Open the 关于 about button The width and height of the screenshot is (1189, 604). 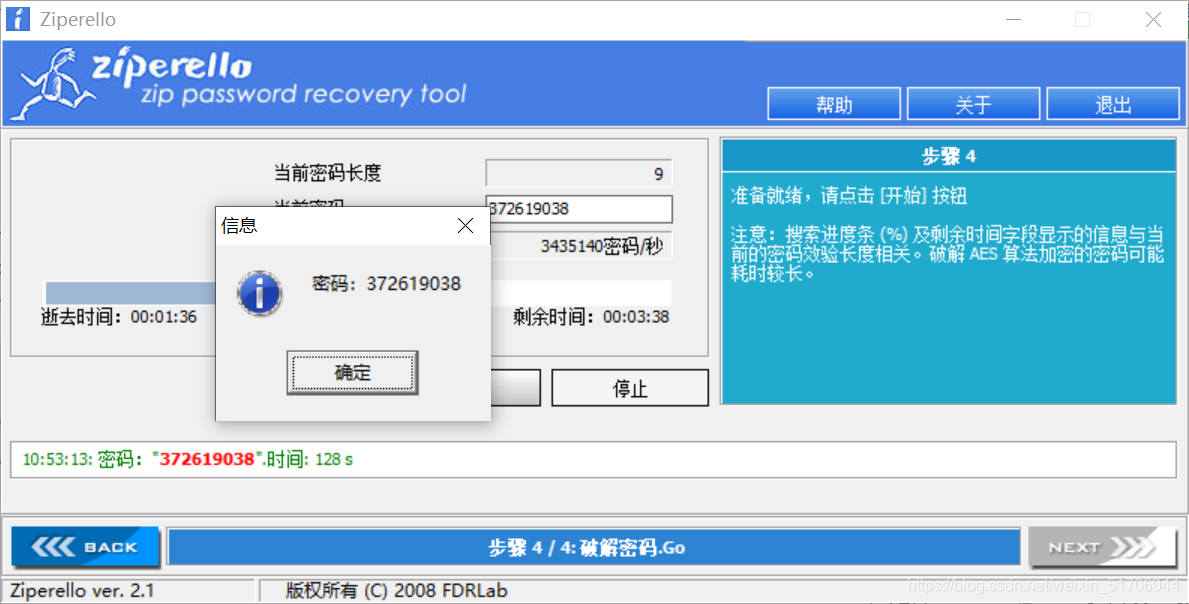(x=974, y=104)
